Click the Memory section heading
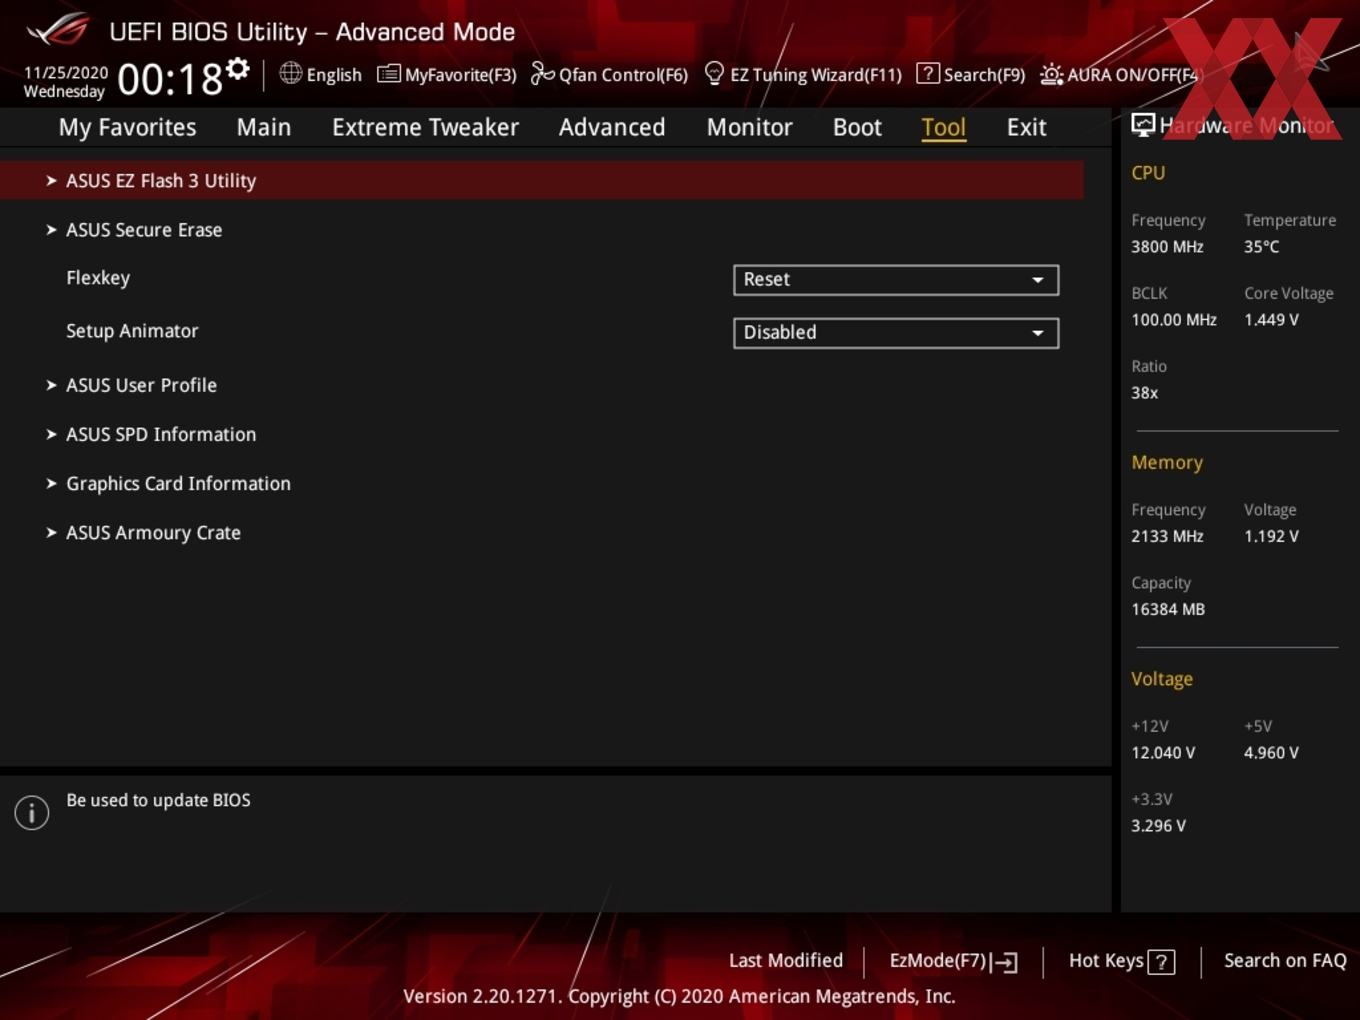This screenshot has height=1020, width=1360. pos(1167,463)
